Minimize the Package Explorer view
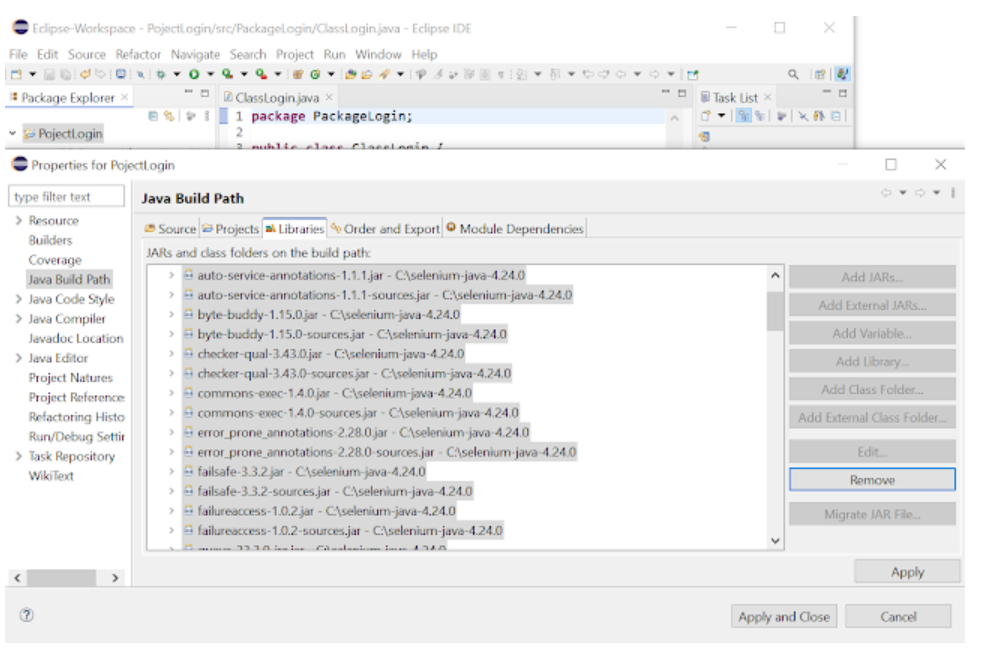This screenshot has width=985, height=657. pyautogui.click(x=188, y=92)
